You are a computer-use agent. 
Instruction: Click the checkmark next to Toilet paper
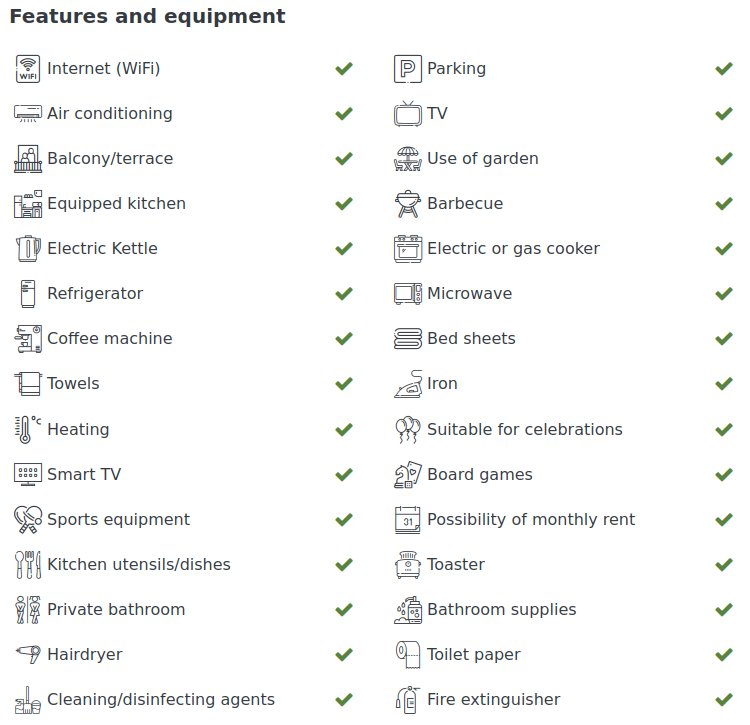click(x=724, y=655)
